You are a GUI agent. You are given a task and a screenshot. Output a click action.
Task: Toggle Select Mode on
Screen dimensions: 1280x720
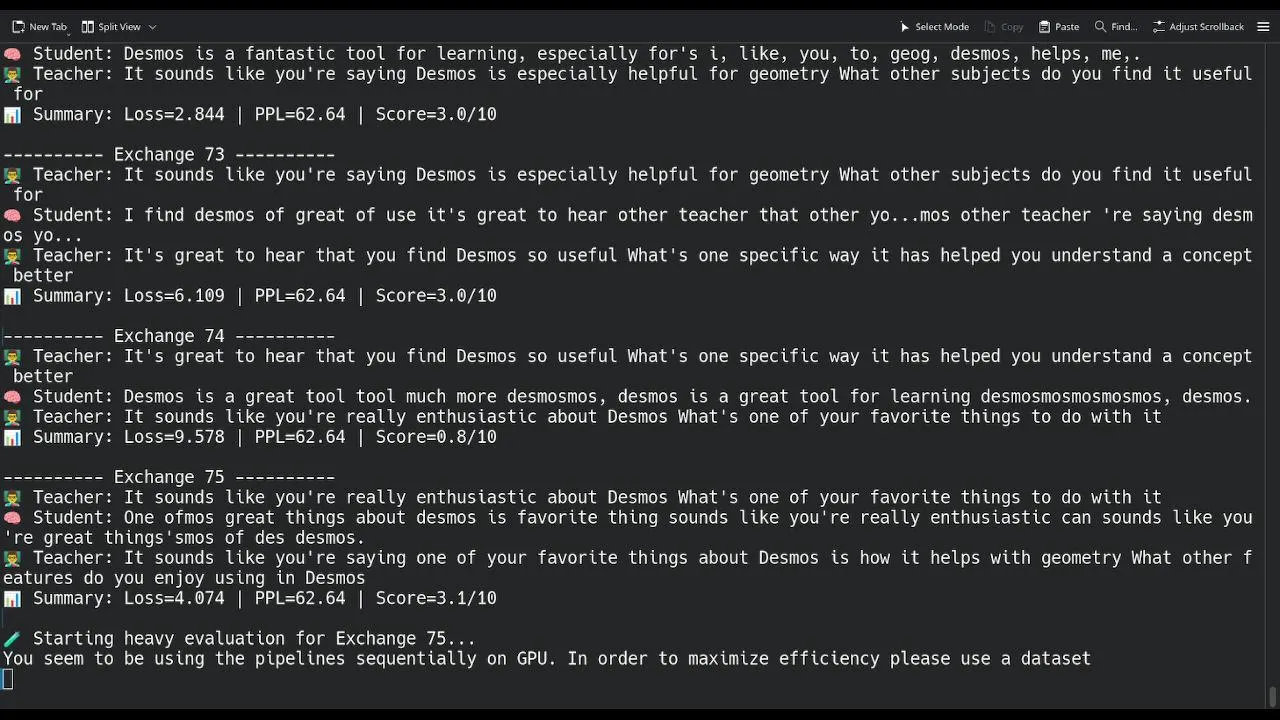coord(941,27)
